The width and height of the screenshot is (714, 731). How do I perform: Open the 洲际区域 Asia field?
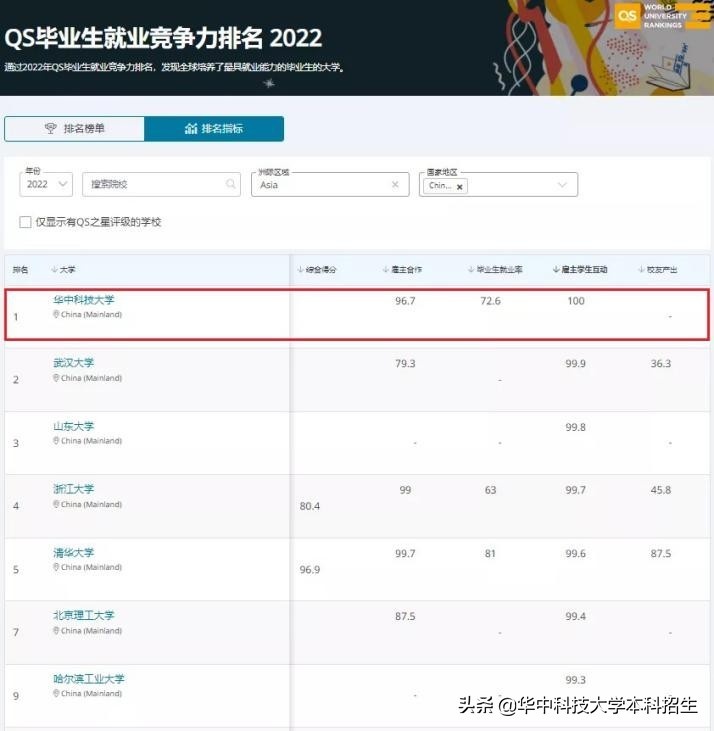330,185
